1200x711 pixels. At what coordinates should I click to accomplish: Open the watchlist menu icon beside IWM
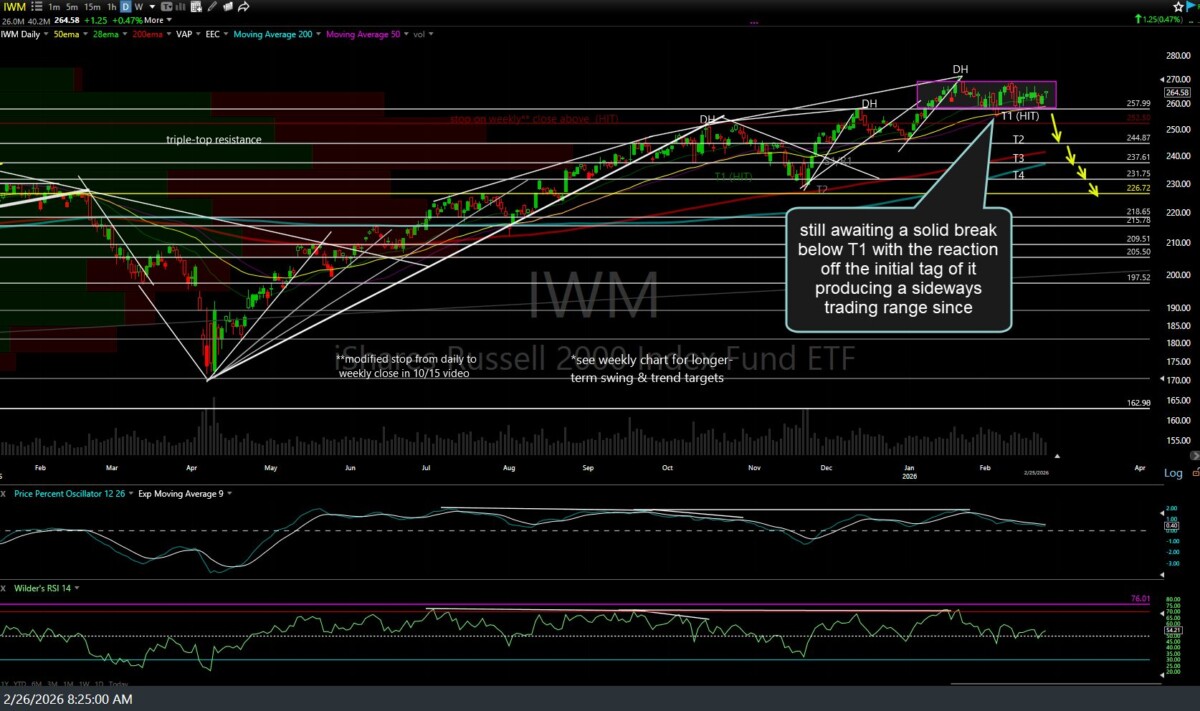(x=37, y=6)
